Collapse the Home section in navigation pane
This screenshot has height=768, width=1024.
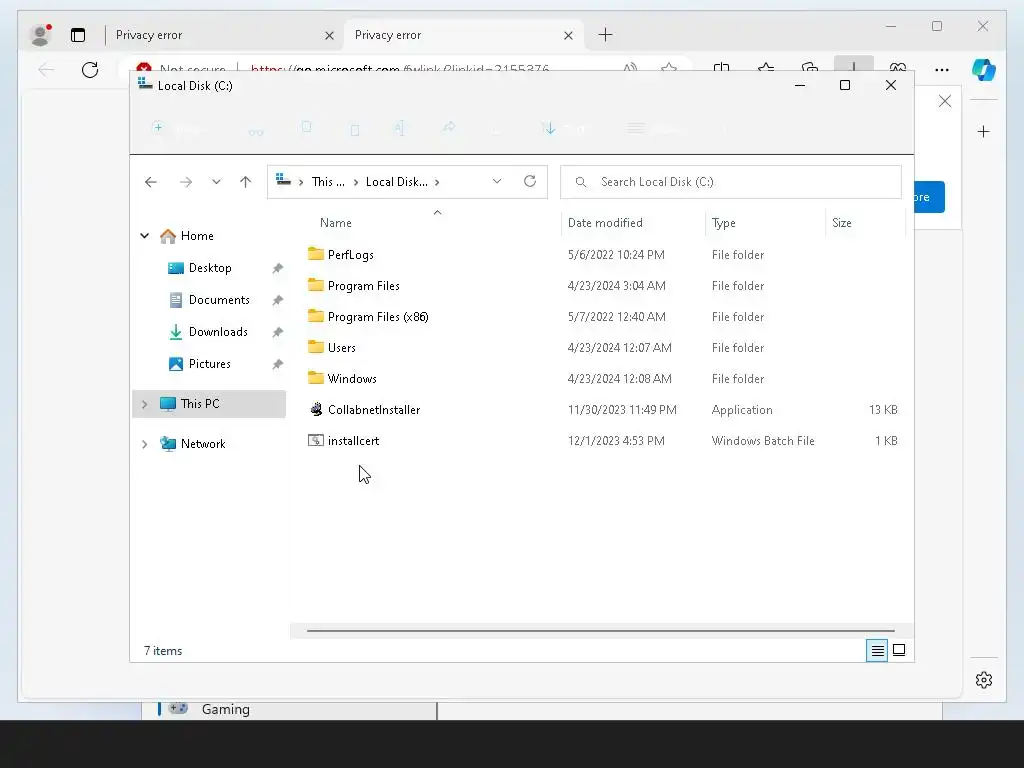144,236
